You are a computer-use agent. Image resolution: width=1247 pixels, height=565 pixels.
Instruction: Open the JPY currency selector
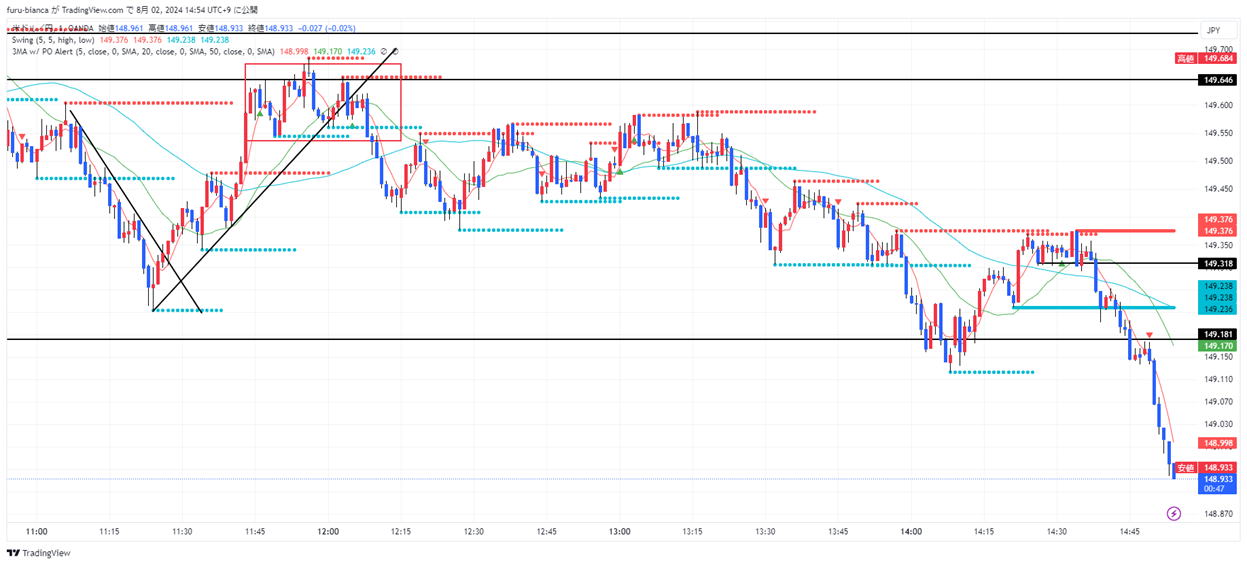[x=1214, y=31]
